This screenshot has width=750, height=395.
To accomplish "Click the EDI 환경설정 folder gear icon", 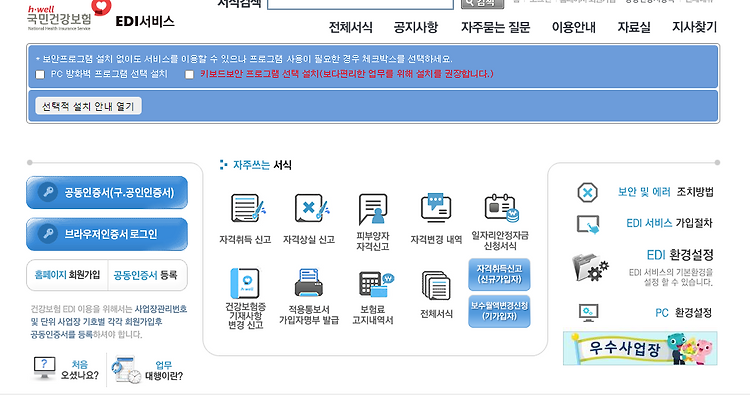I will [x=590, y=267].
